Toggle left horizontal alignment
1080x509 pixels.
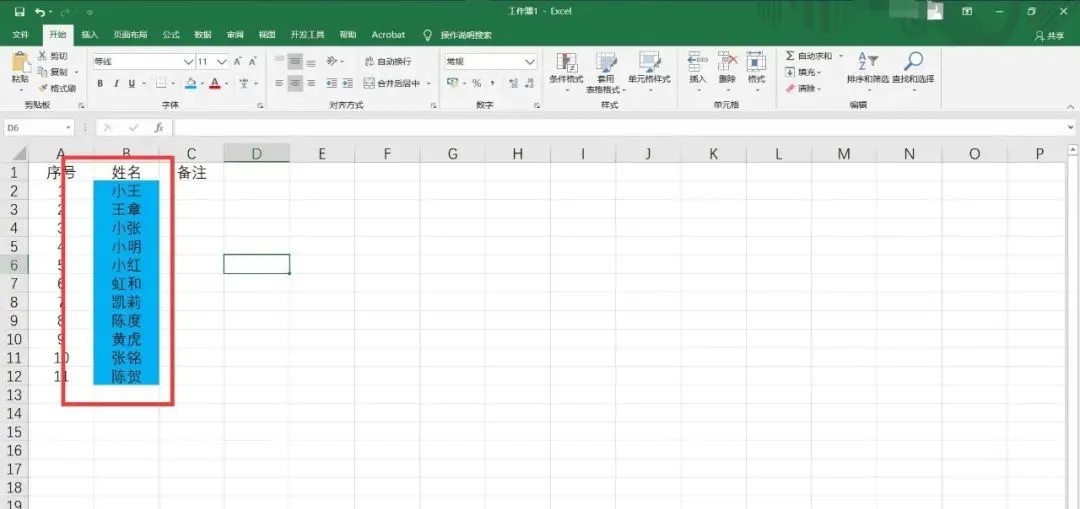[279, 83]
